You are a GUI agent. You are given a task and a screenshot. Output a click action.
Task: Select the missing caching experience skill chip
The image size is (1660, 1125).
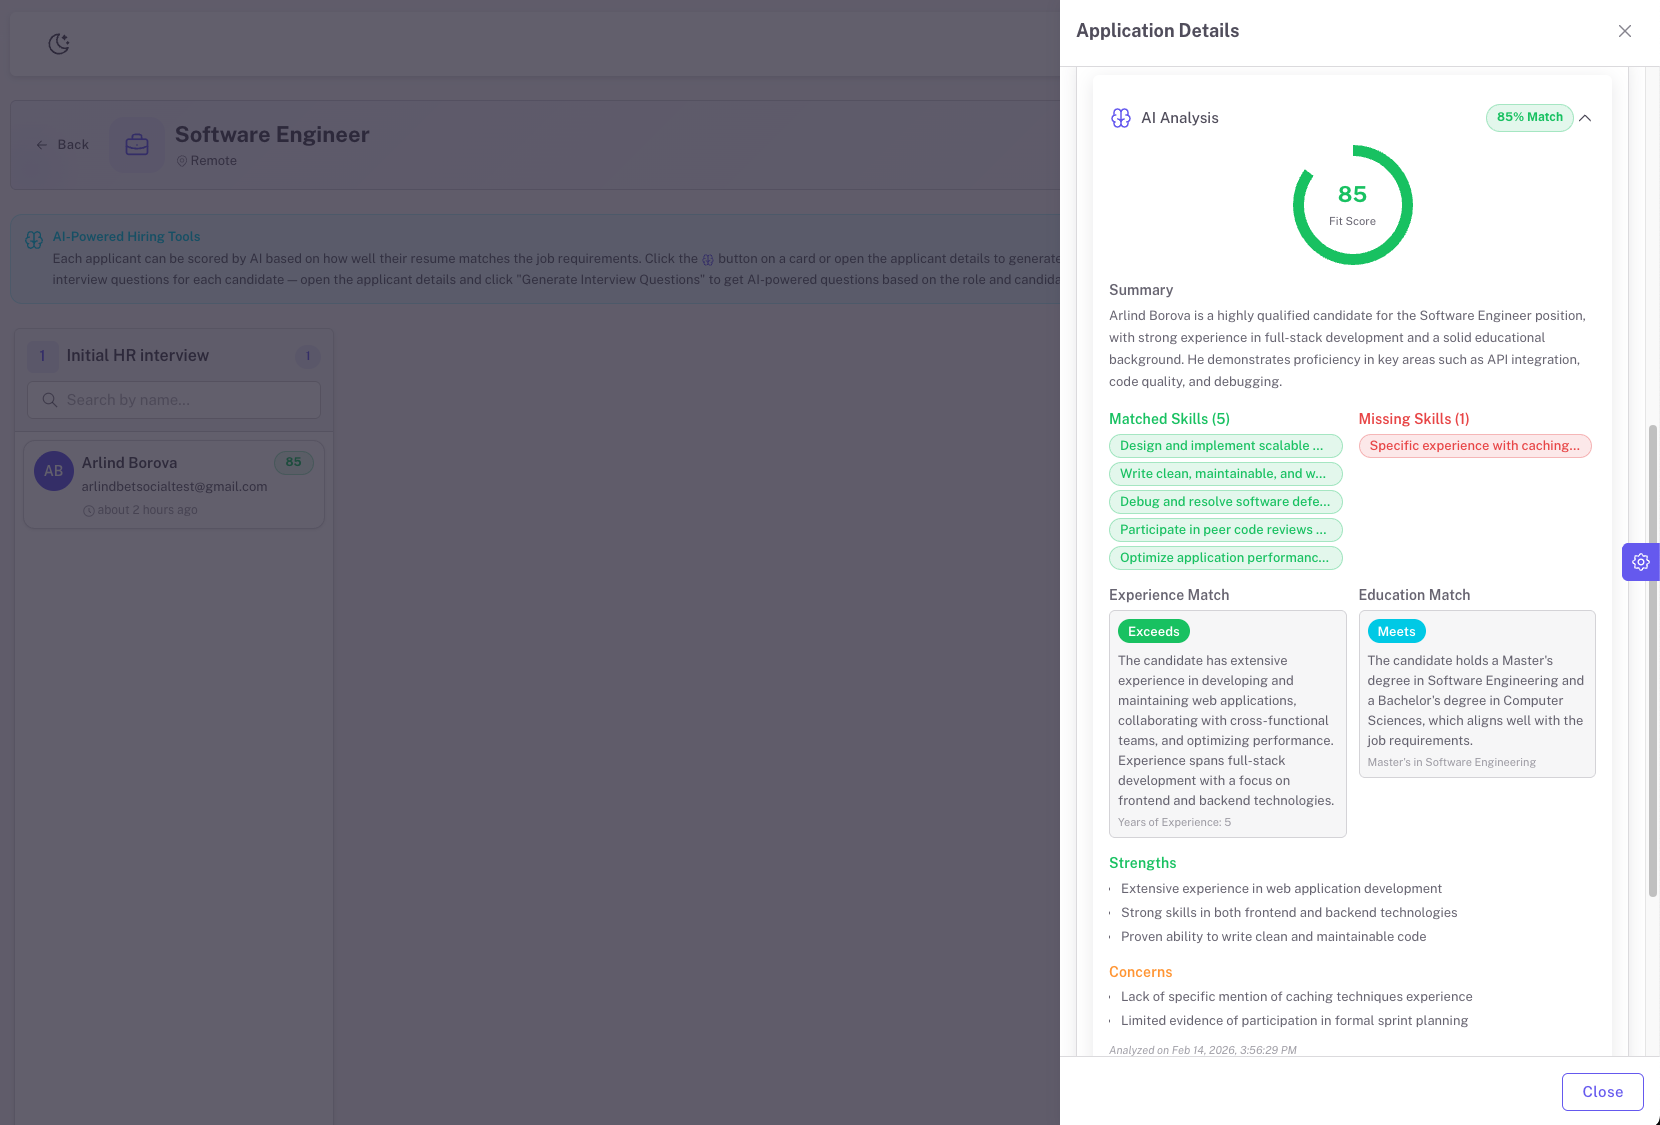coord(1475,445)
